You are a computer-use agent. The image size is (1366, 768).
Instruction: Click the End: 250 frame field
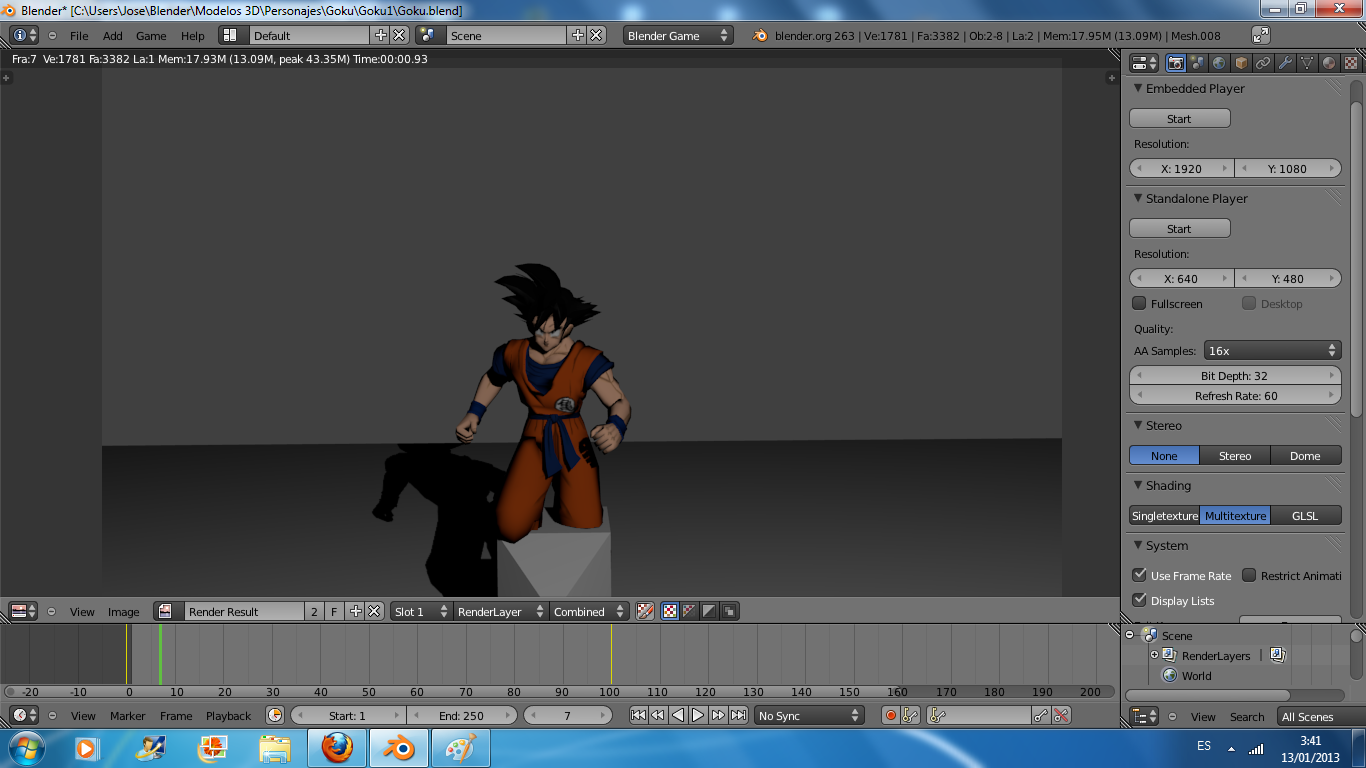[x=461, y=715]
